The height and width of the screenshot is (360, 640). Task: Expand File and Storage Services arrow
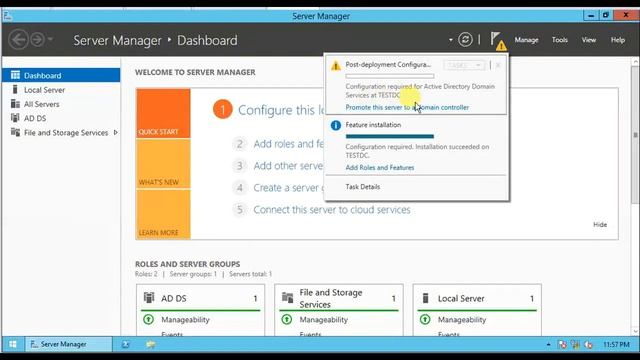[116, 133]
